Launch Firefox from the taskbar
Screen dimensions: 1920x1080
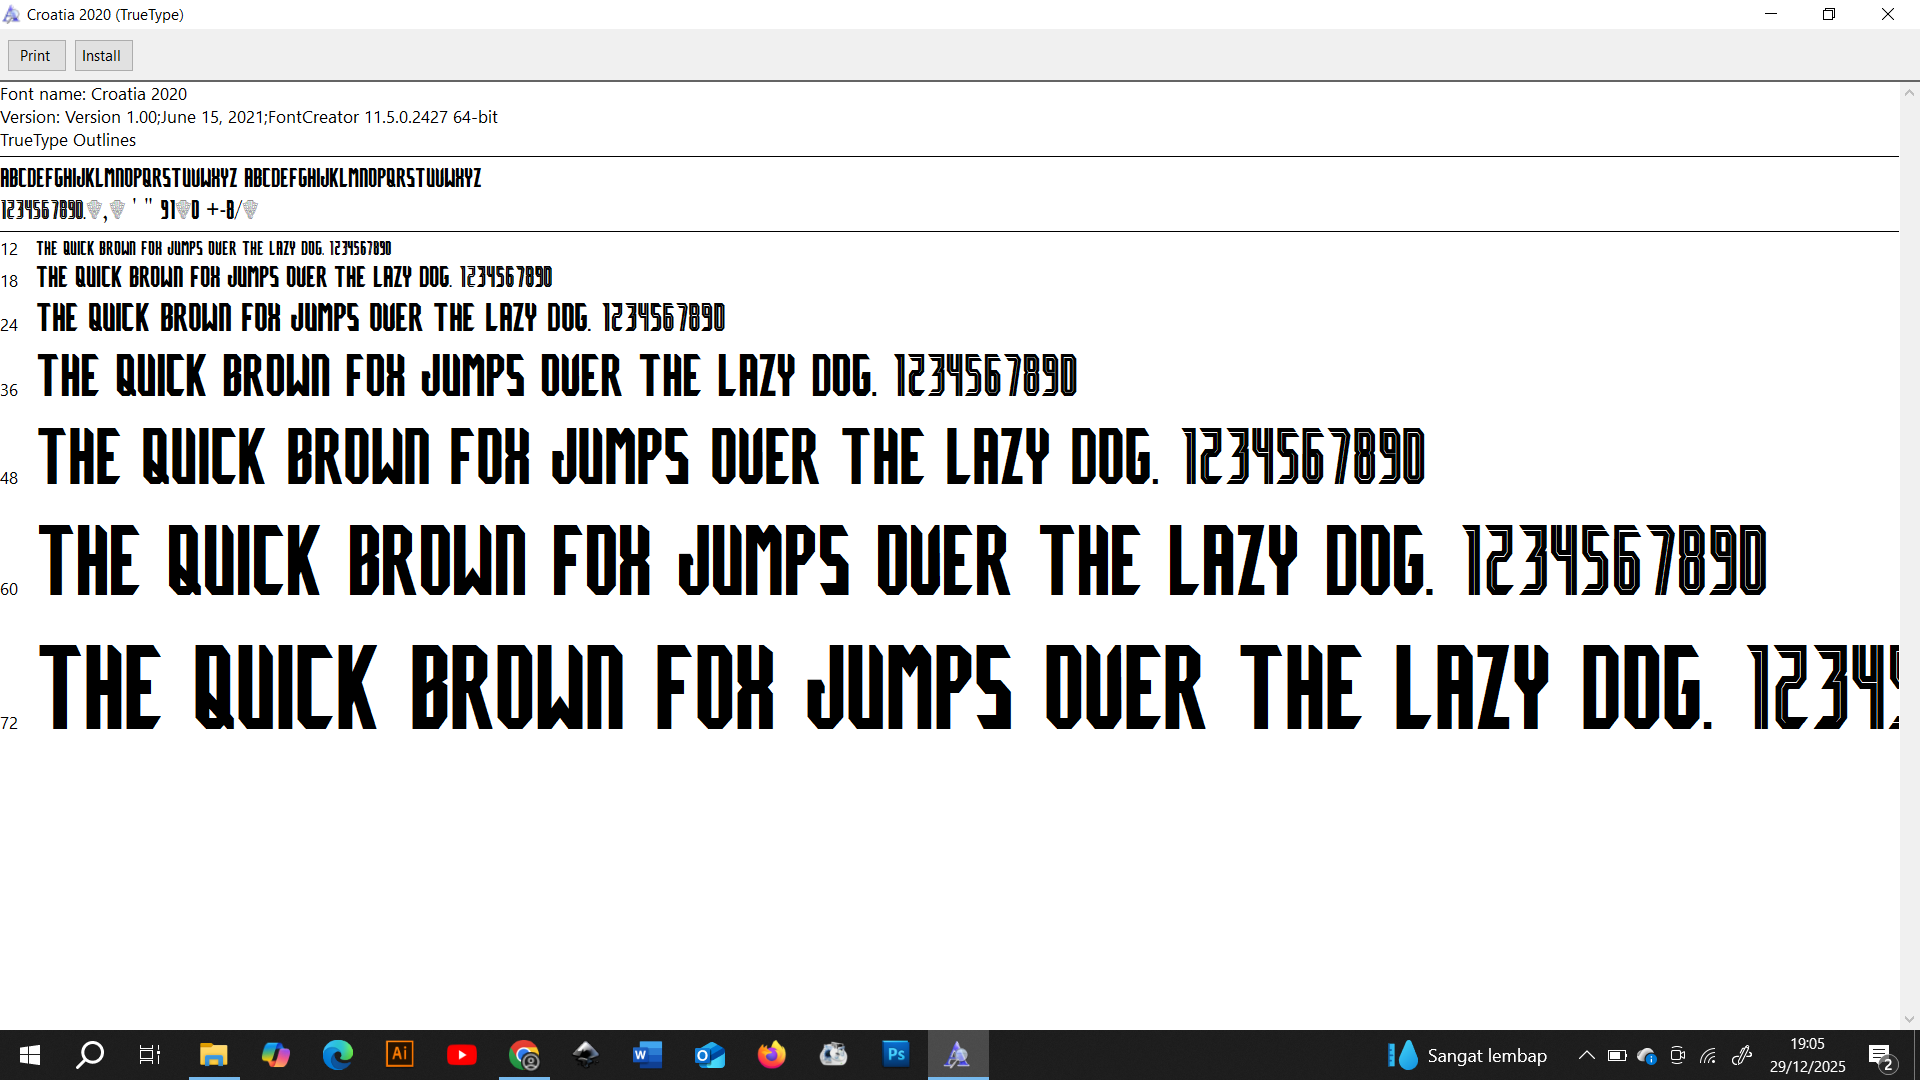tap(771, 1055)
